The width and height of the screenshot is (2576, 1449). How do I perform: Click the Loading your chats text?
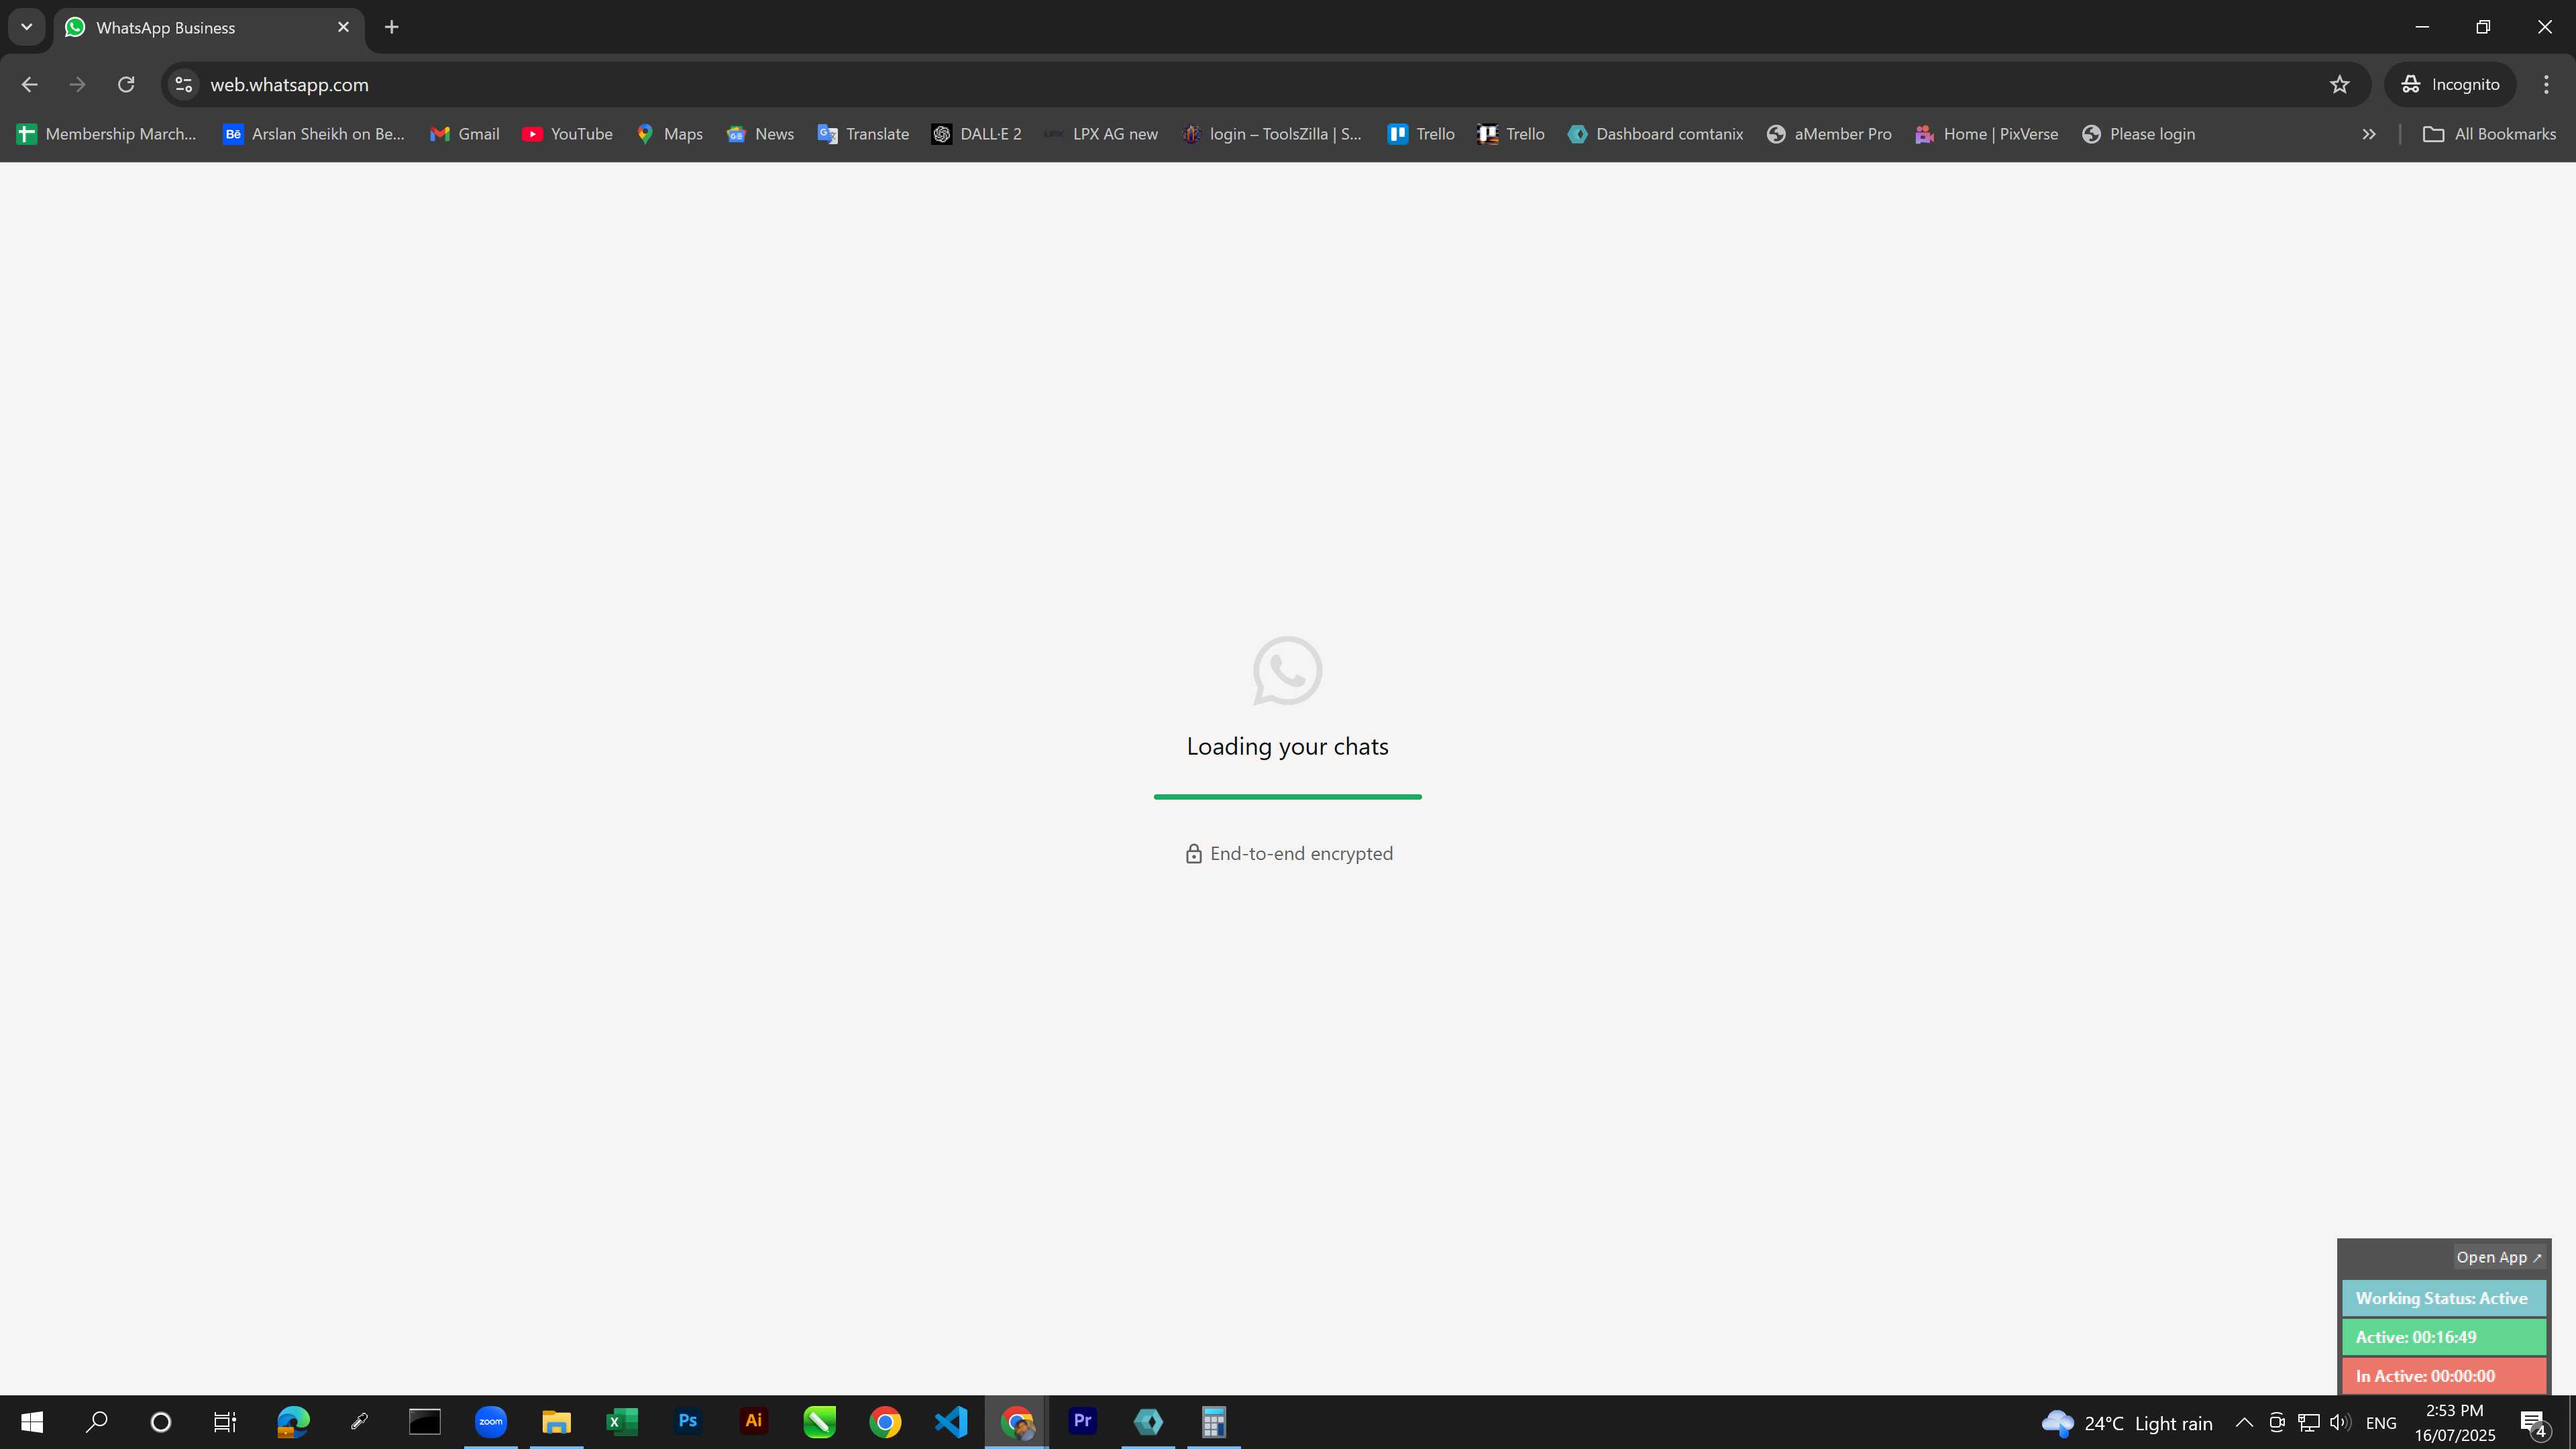tap(1287, 747)
